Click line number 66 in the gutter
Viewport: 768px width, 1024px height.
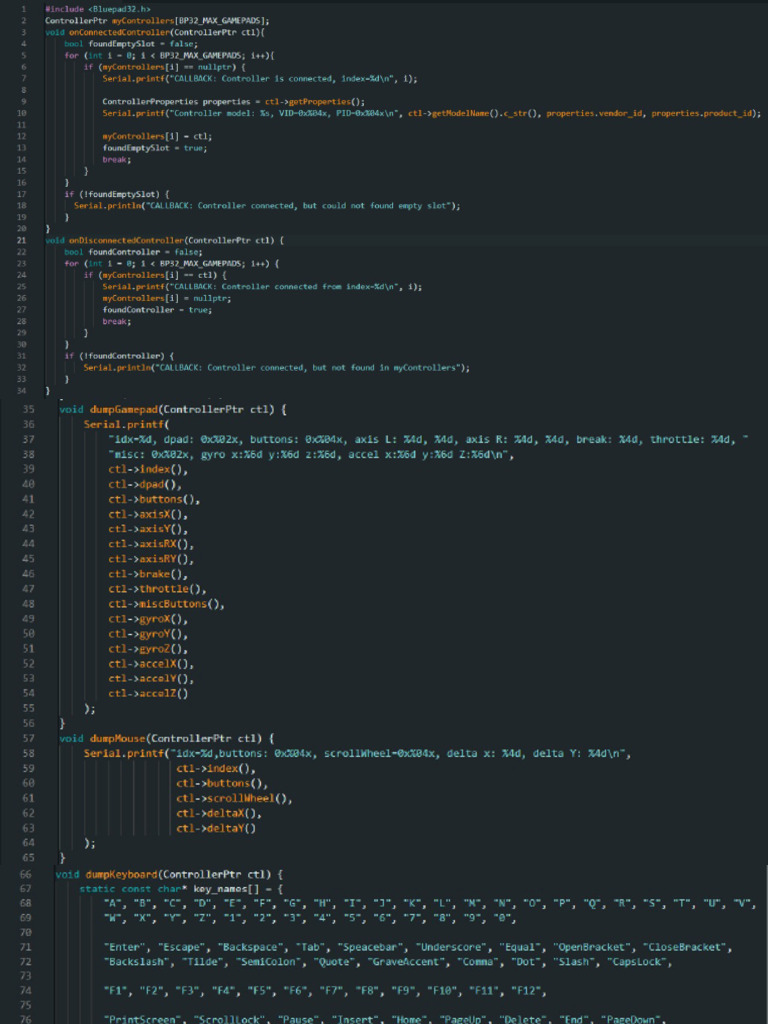(x=27, y=873)
